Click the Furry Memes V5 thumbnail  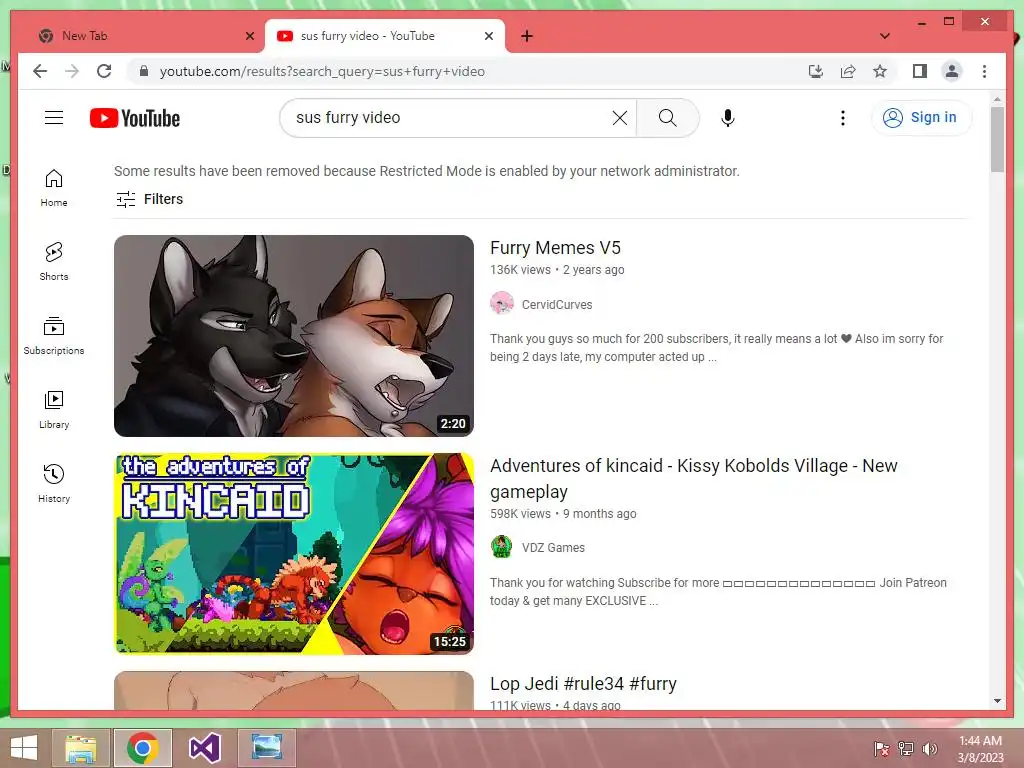[x=294, y=336]
